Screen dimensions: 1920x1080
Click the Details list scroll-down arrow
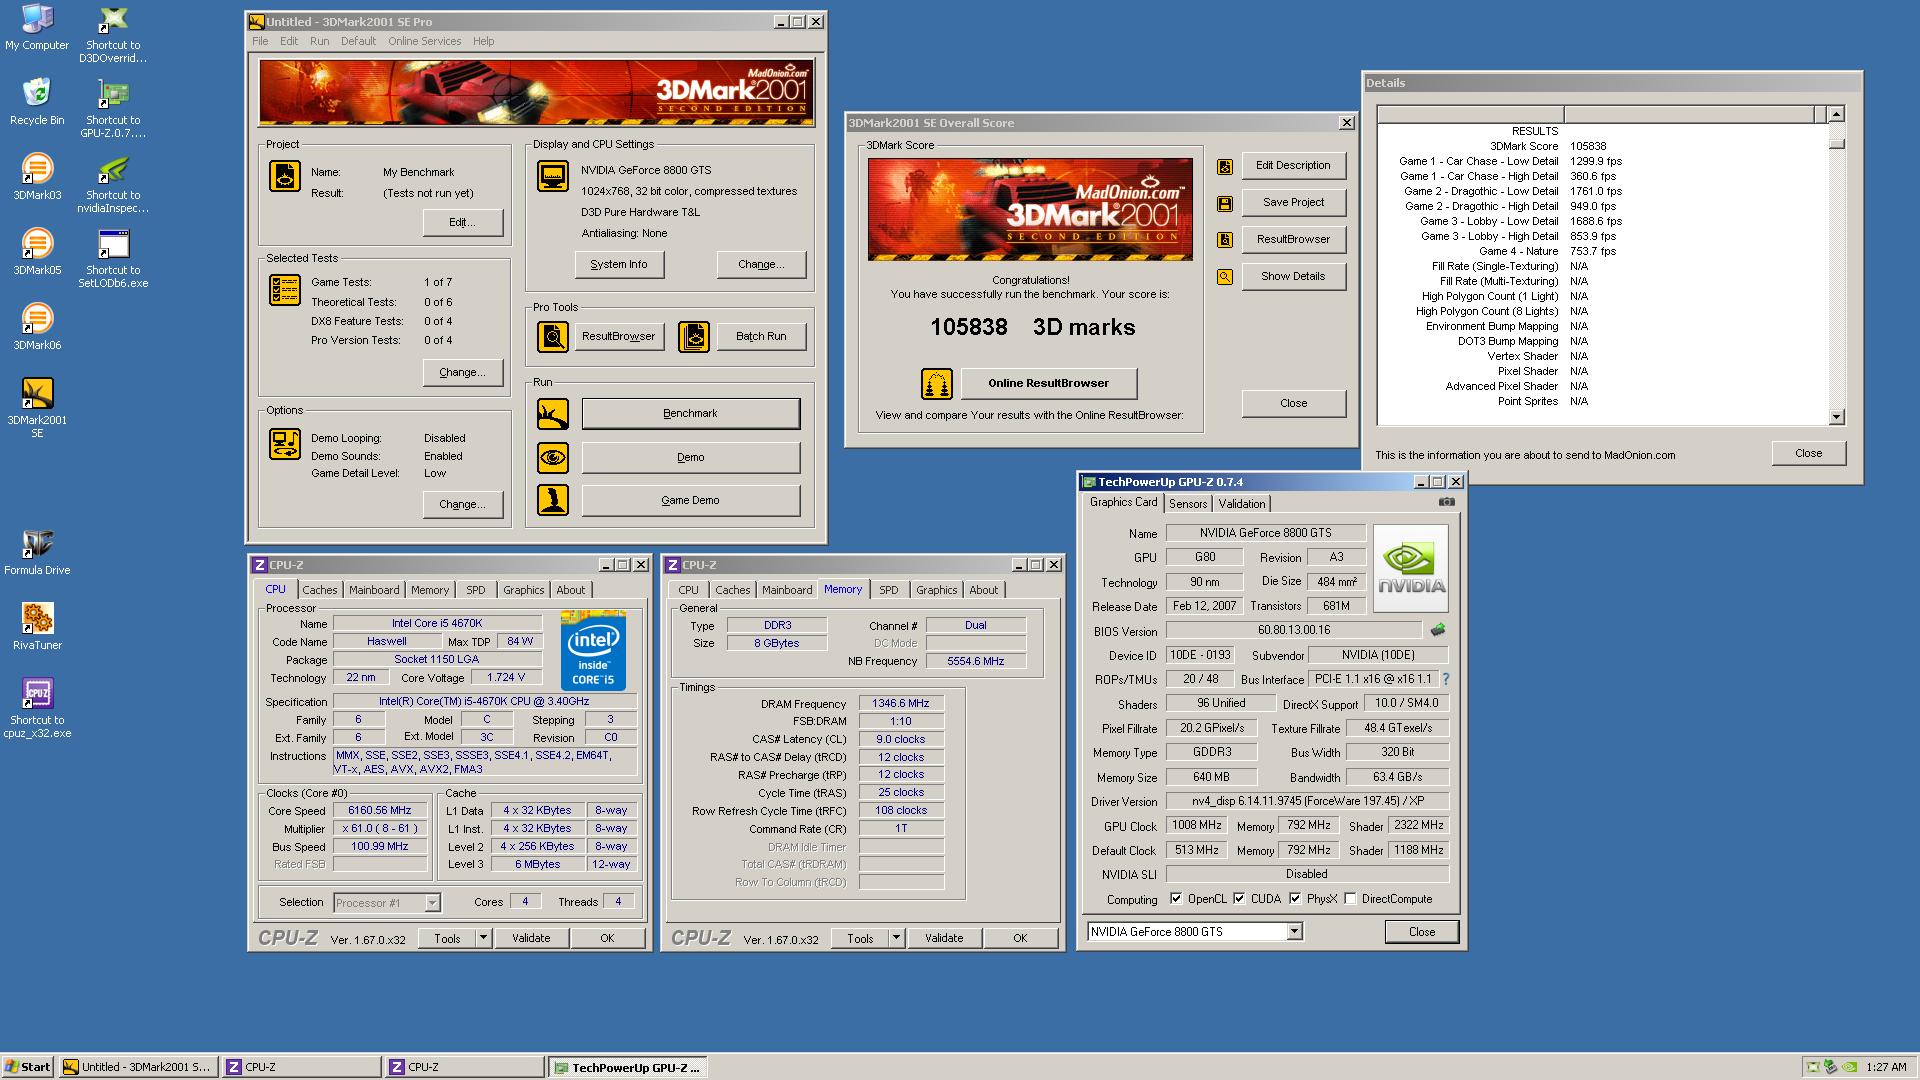click(1836, 417)
